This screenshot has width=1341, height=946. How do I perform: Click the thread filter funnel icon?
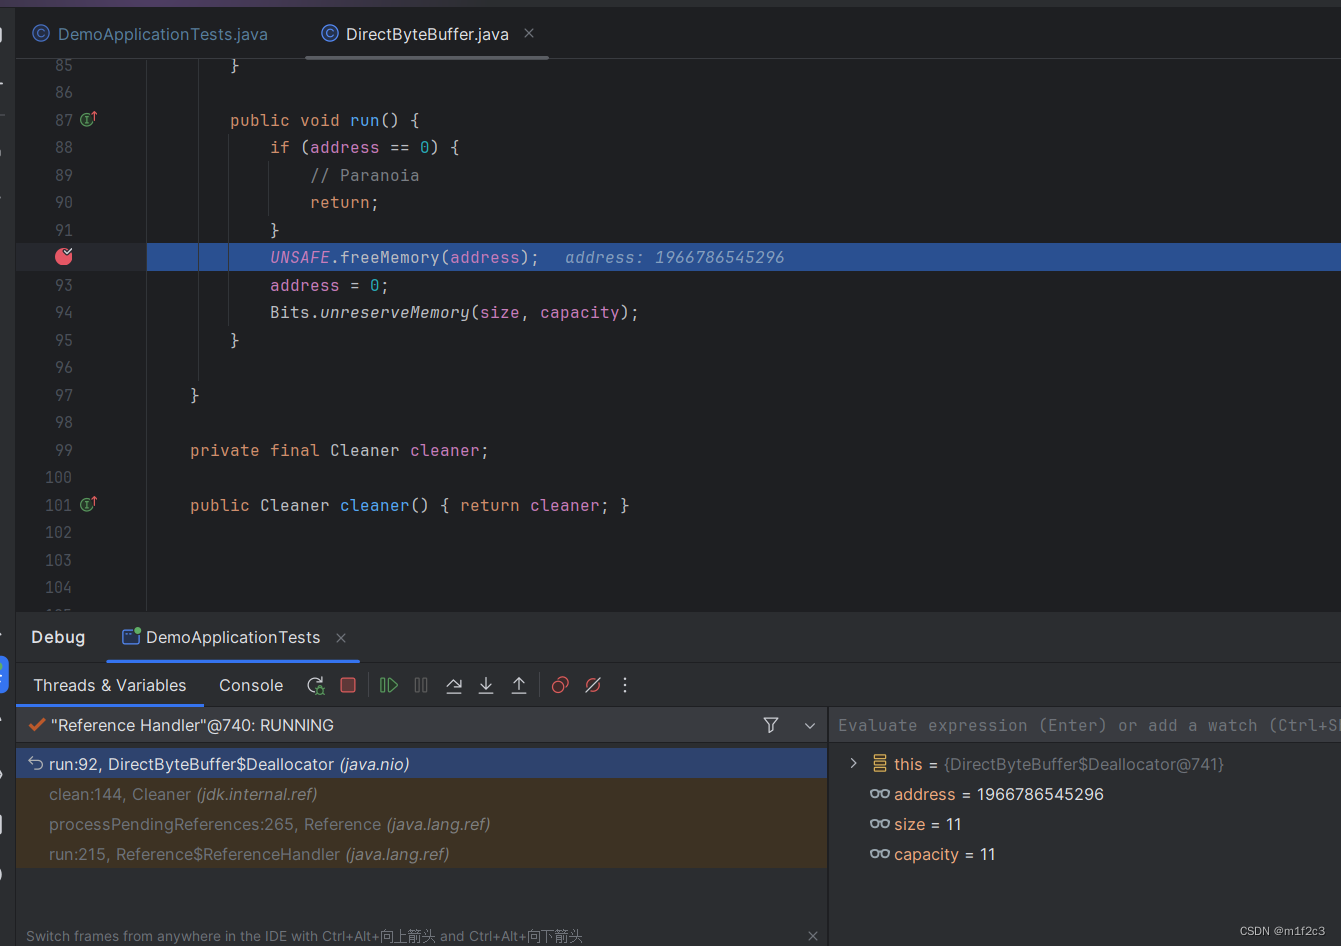[771, 725]
